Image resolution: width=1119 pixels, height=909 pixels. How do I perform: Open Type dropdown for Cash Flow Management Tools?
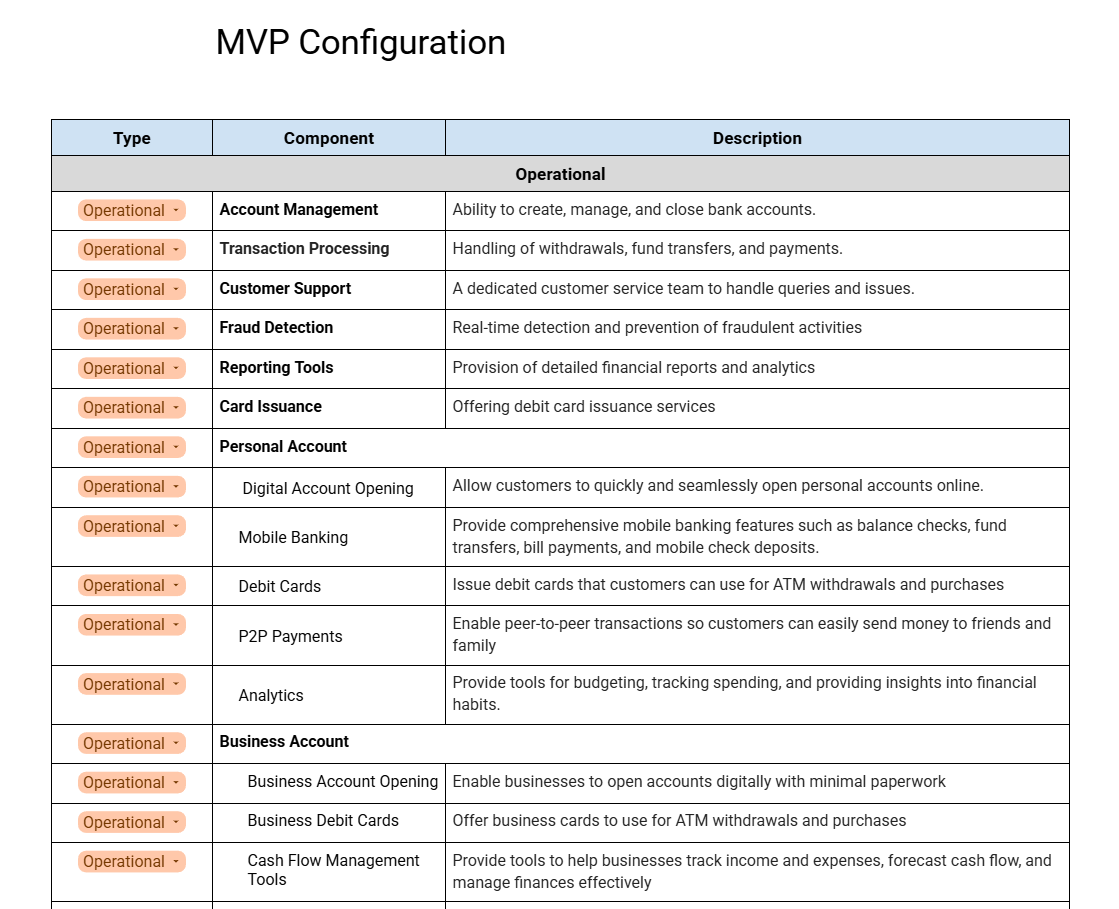[x=132, y=862]
